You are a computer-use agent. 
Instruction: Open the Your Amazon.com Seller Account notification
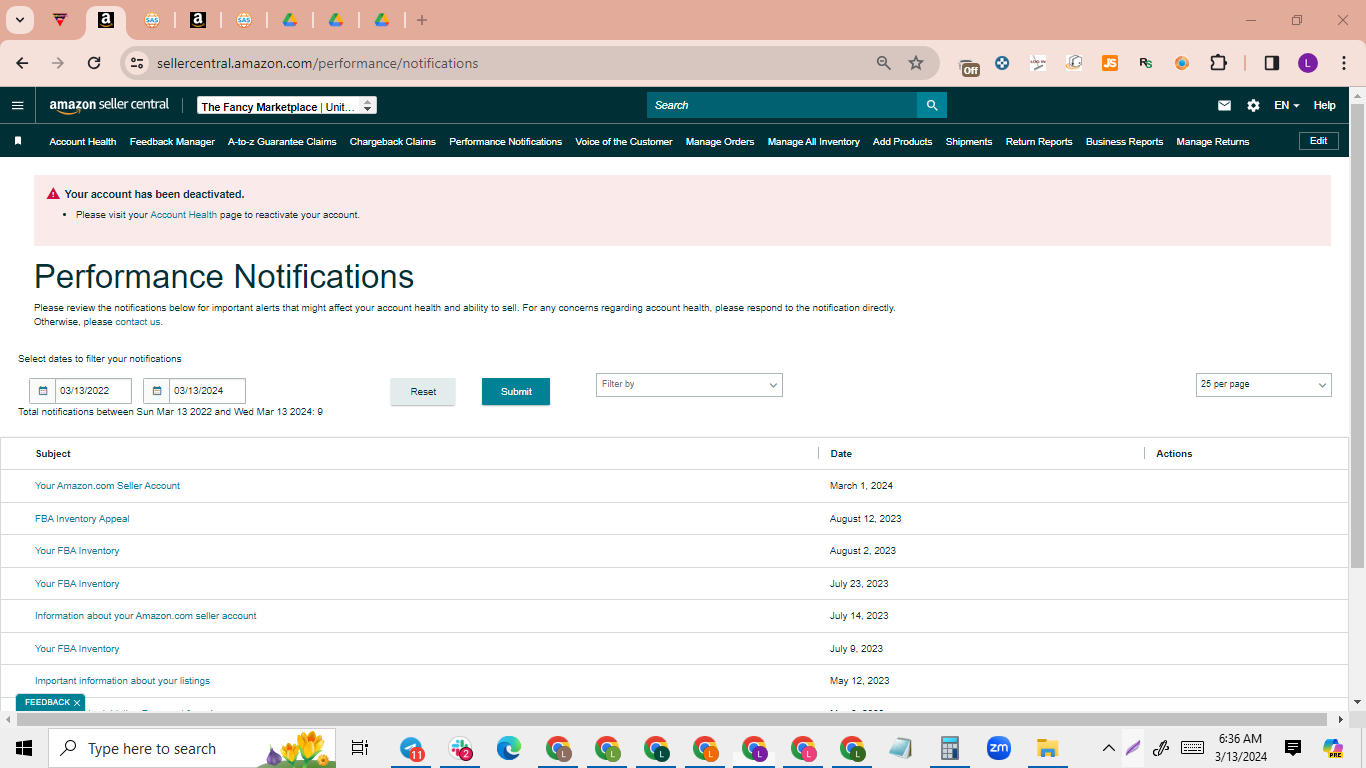click(108, 486)
